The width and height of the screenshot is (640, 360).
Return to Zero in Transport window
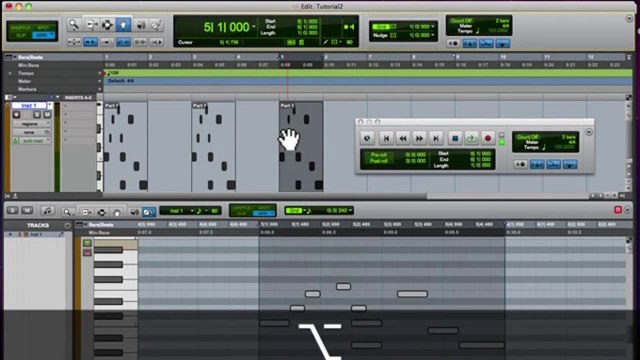(x=386, y=138)
